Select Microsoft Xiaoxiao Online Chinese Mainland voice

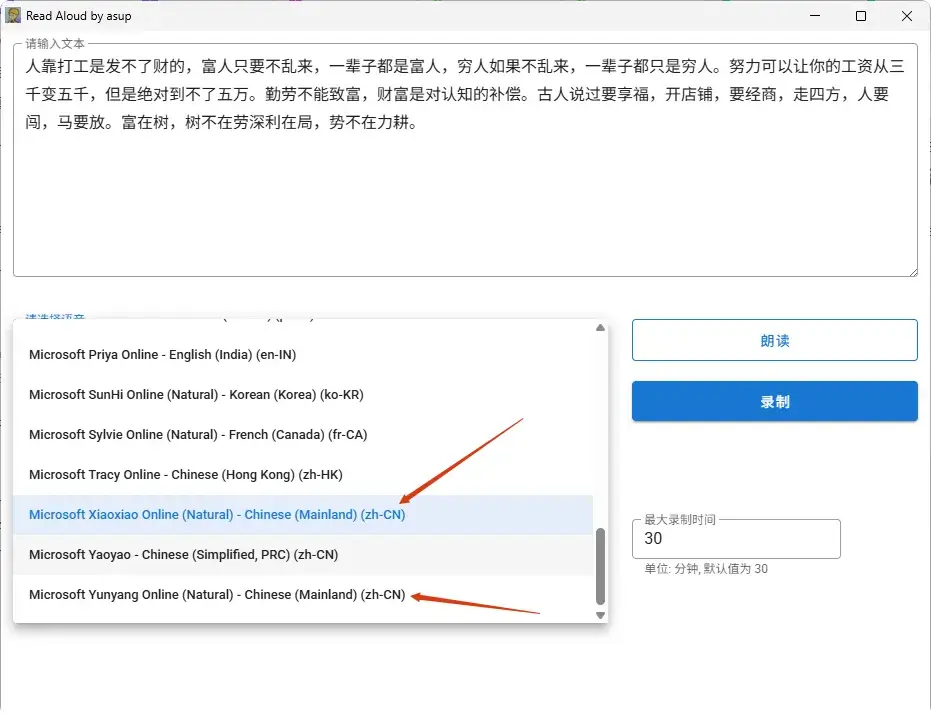coord(217,514)
